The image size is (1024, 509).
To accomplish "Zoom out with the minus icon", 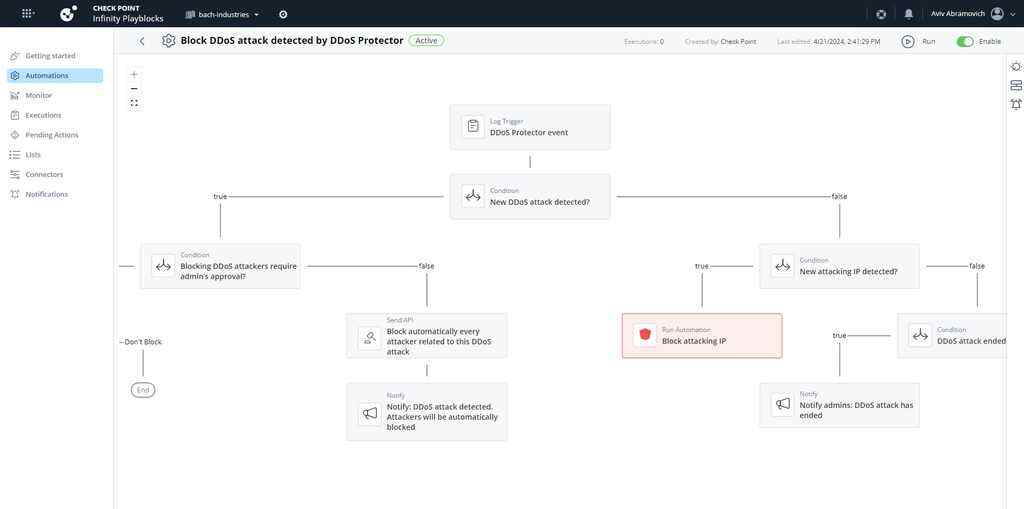I will 134,88.
